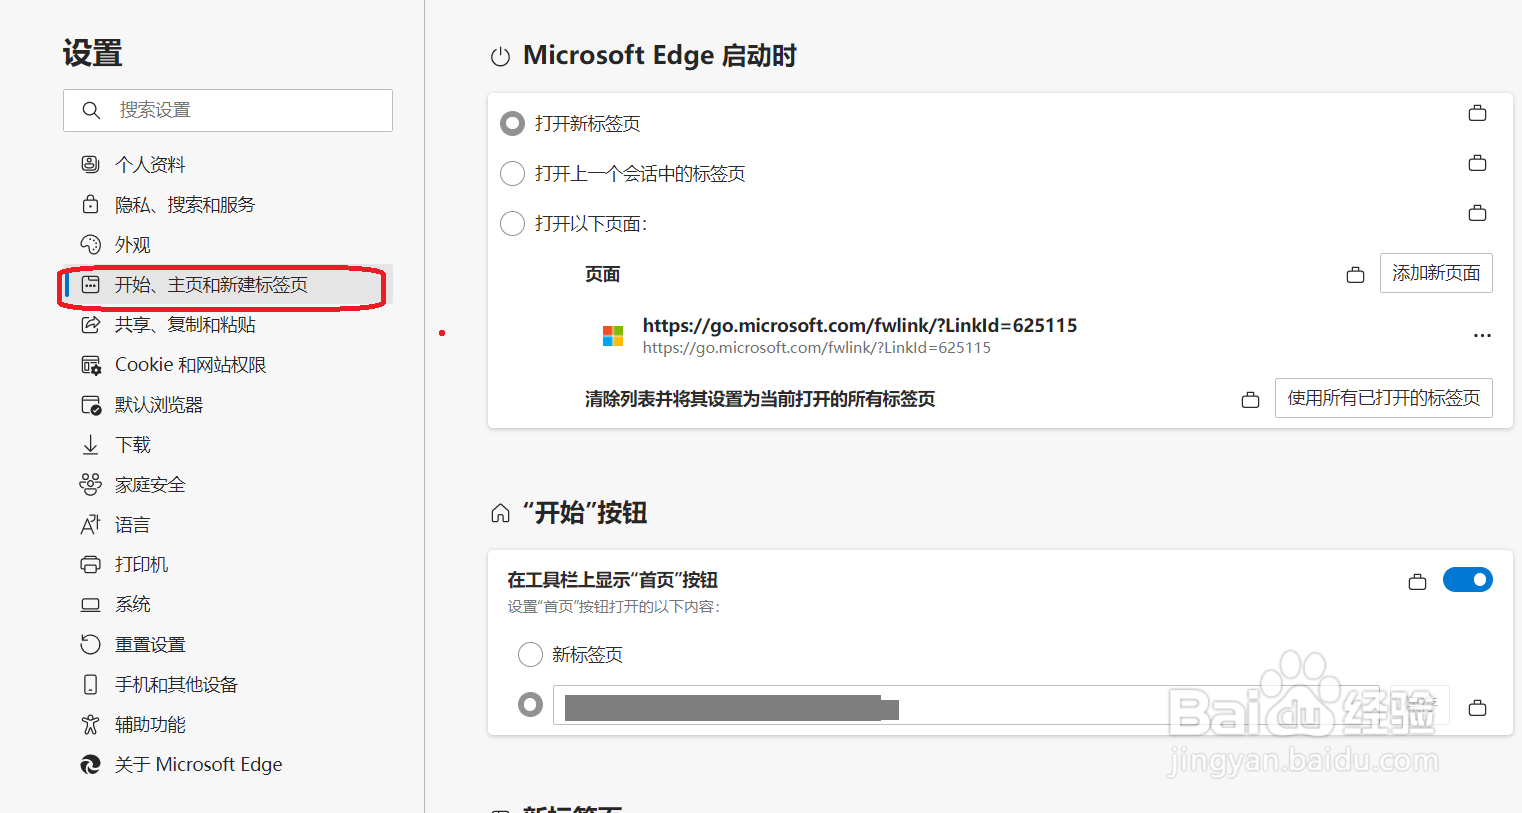Click the palette icon beside 外观
Image resolution: width=1522 pixels, height=813 pixels.
tap(90, 244)
